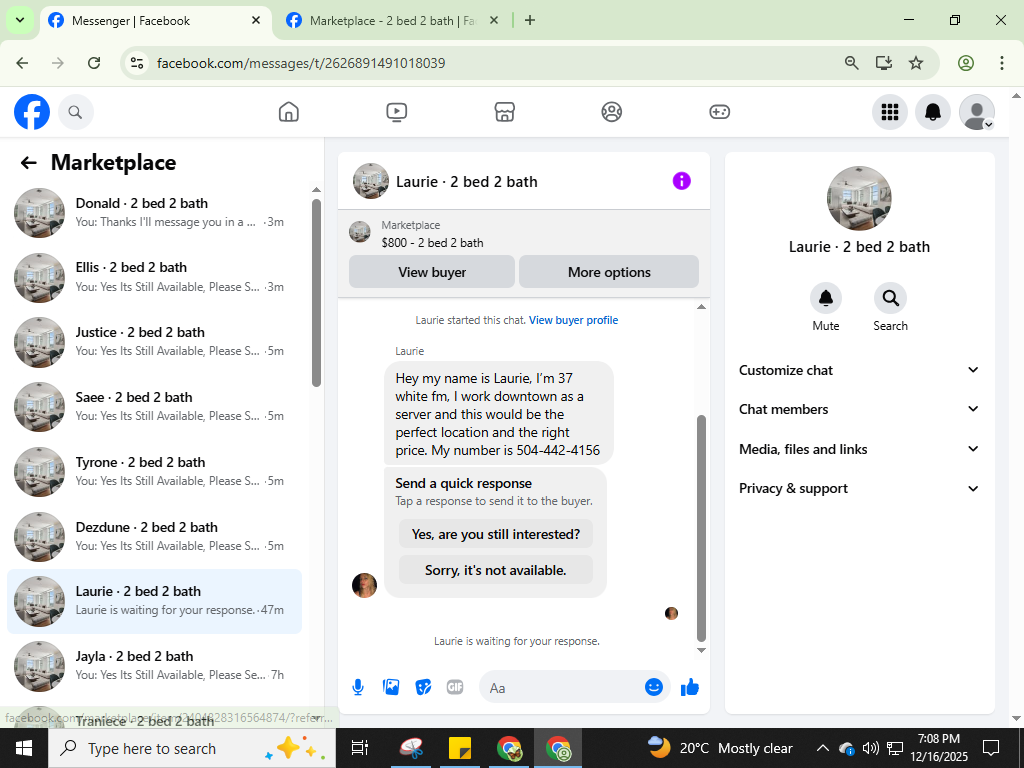The height and width of the screenshot is (768, 1024).
Task: Open Justice's 2 bed 2 bath conversation
Action: [155, 342]
